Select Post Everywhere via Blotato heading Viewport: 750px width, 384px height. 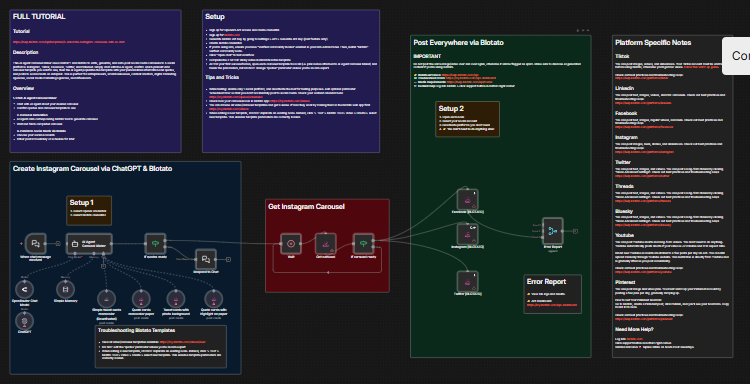tap(458, 43)
